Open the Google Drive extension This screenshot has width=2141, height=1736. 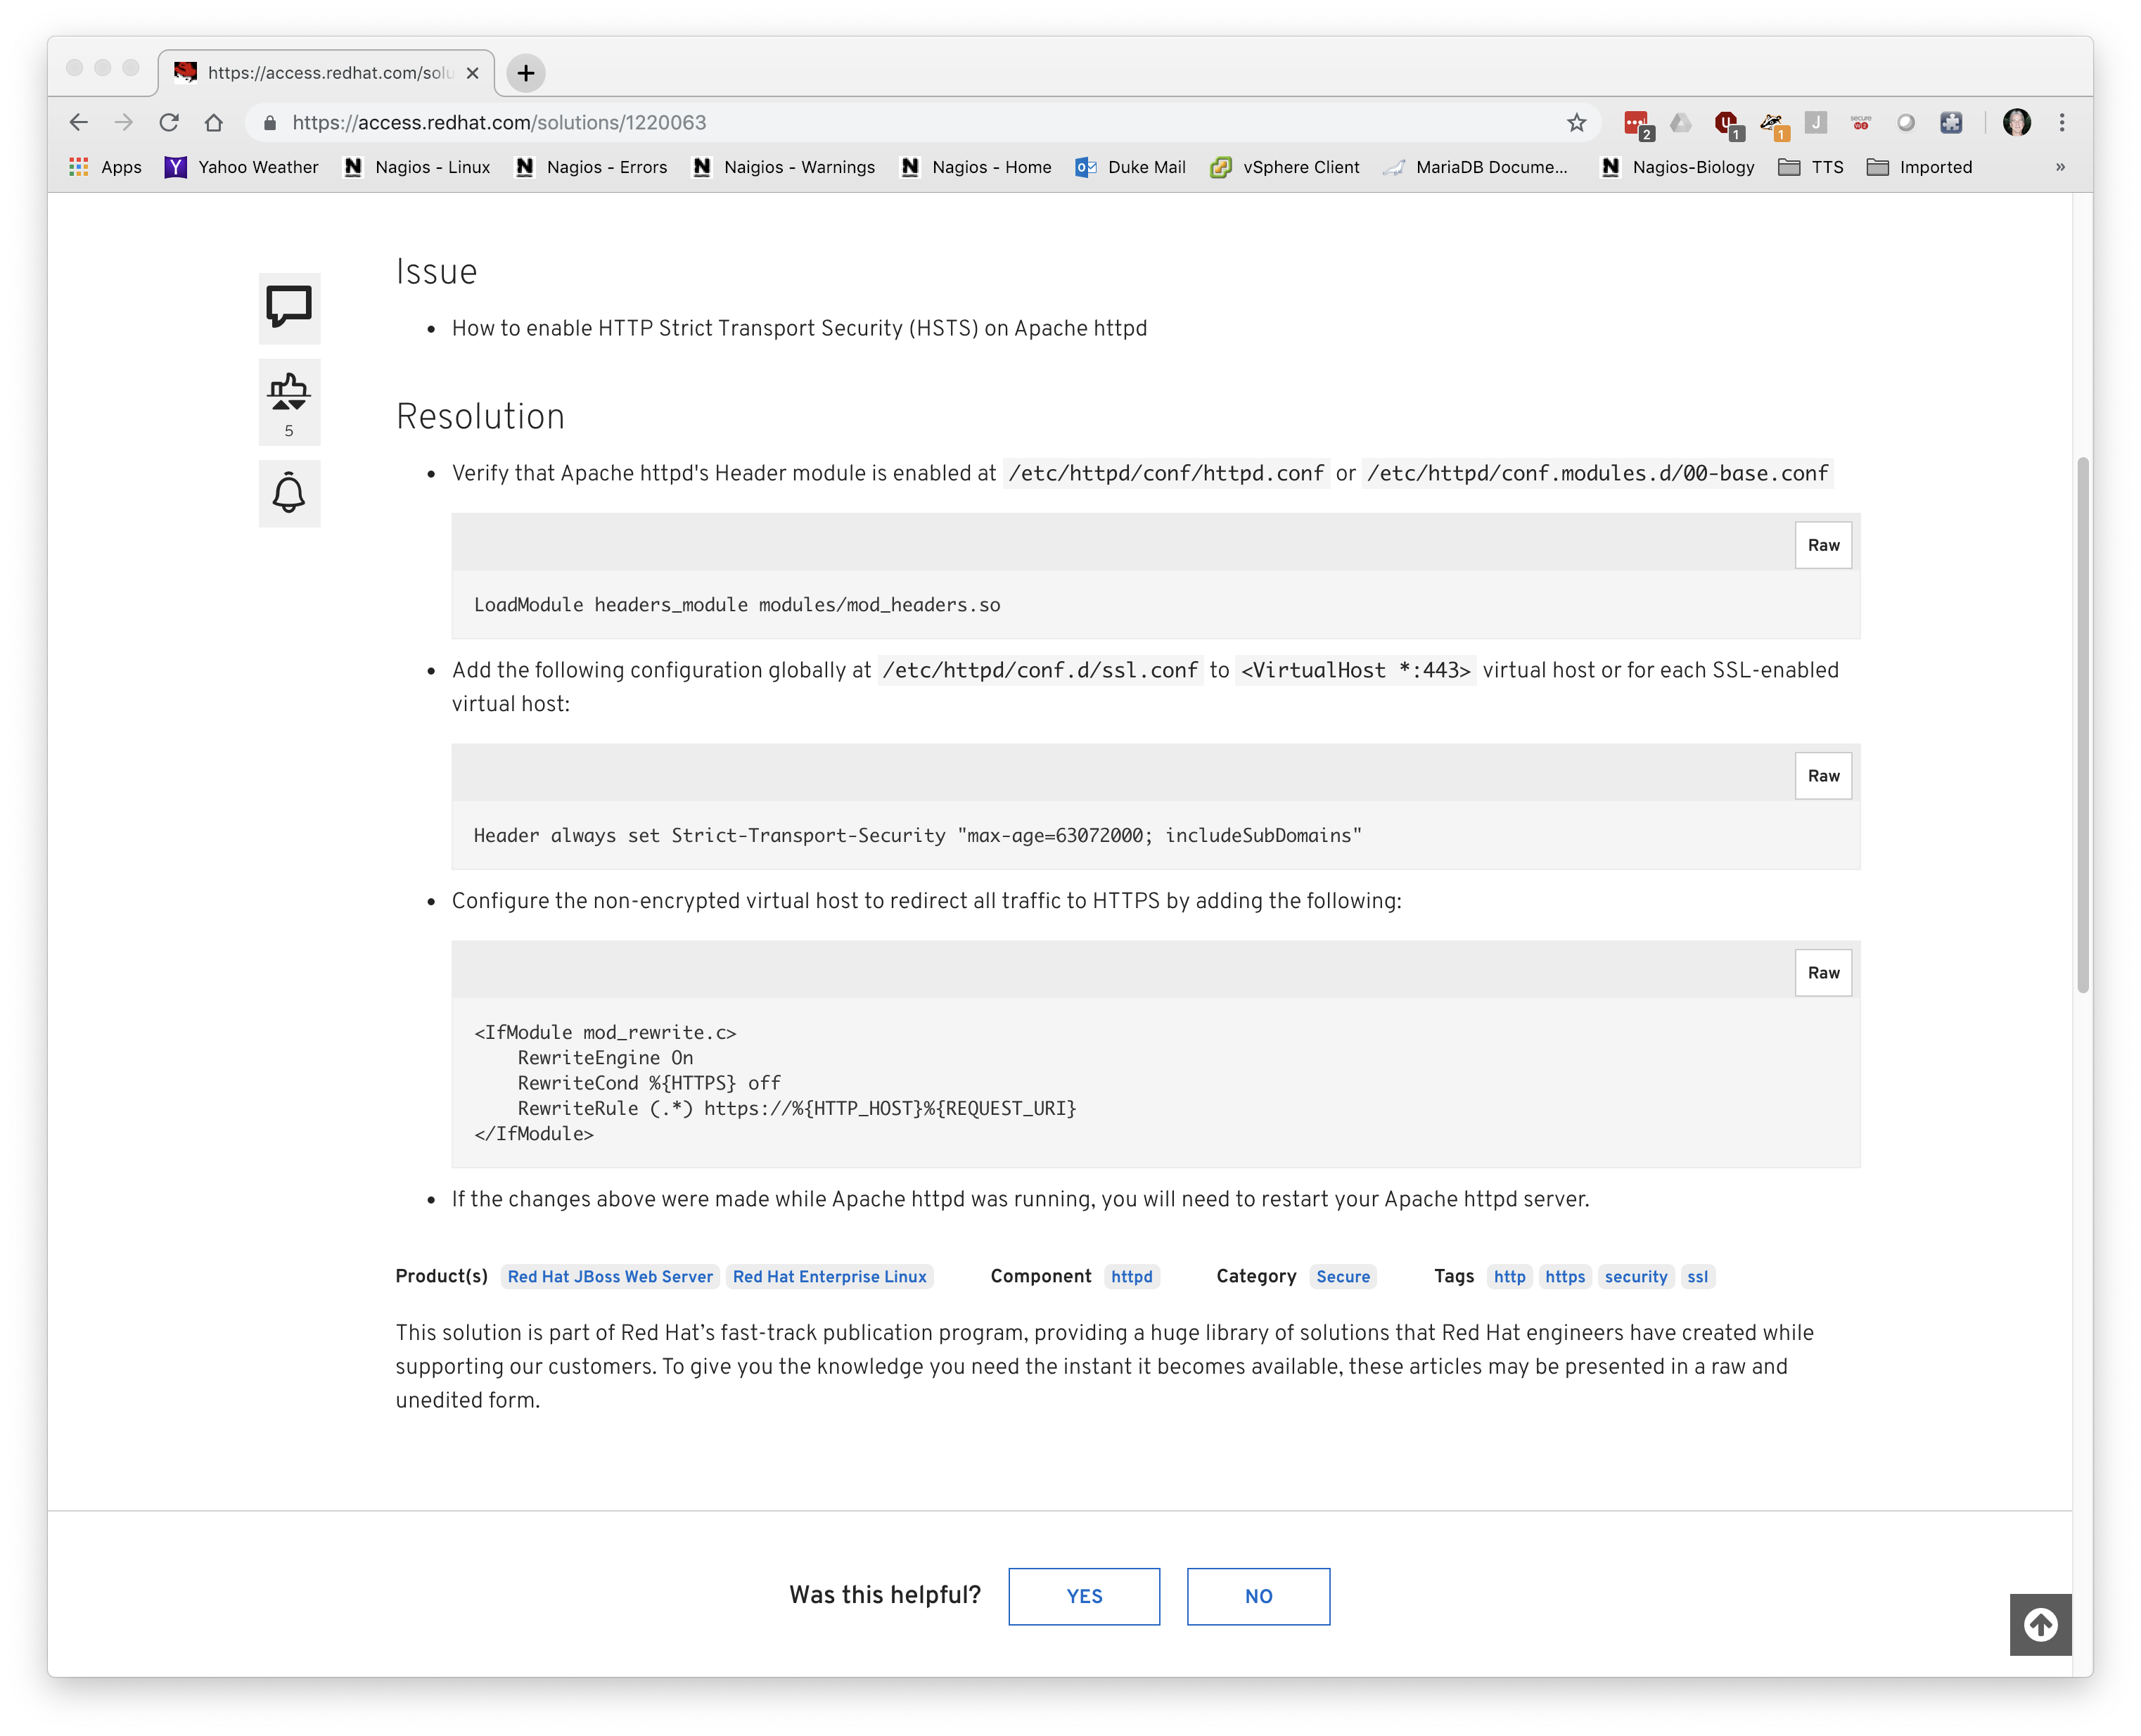coord(1681,122)
